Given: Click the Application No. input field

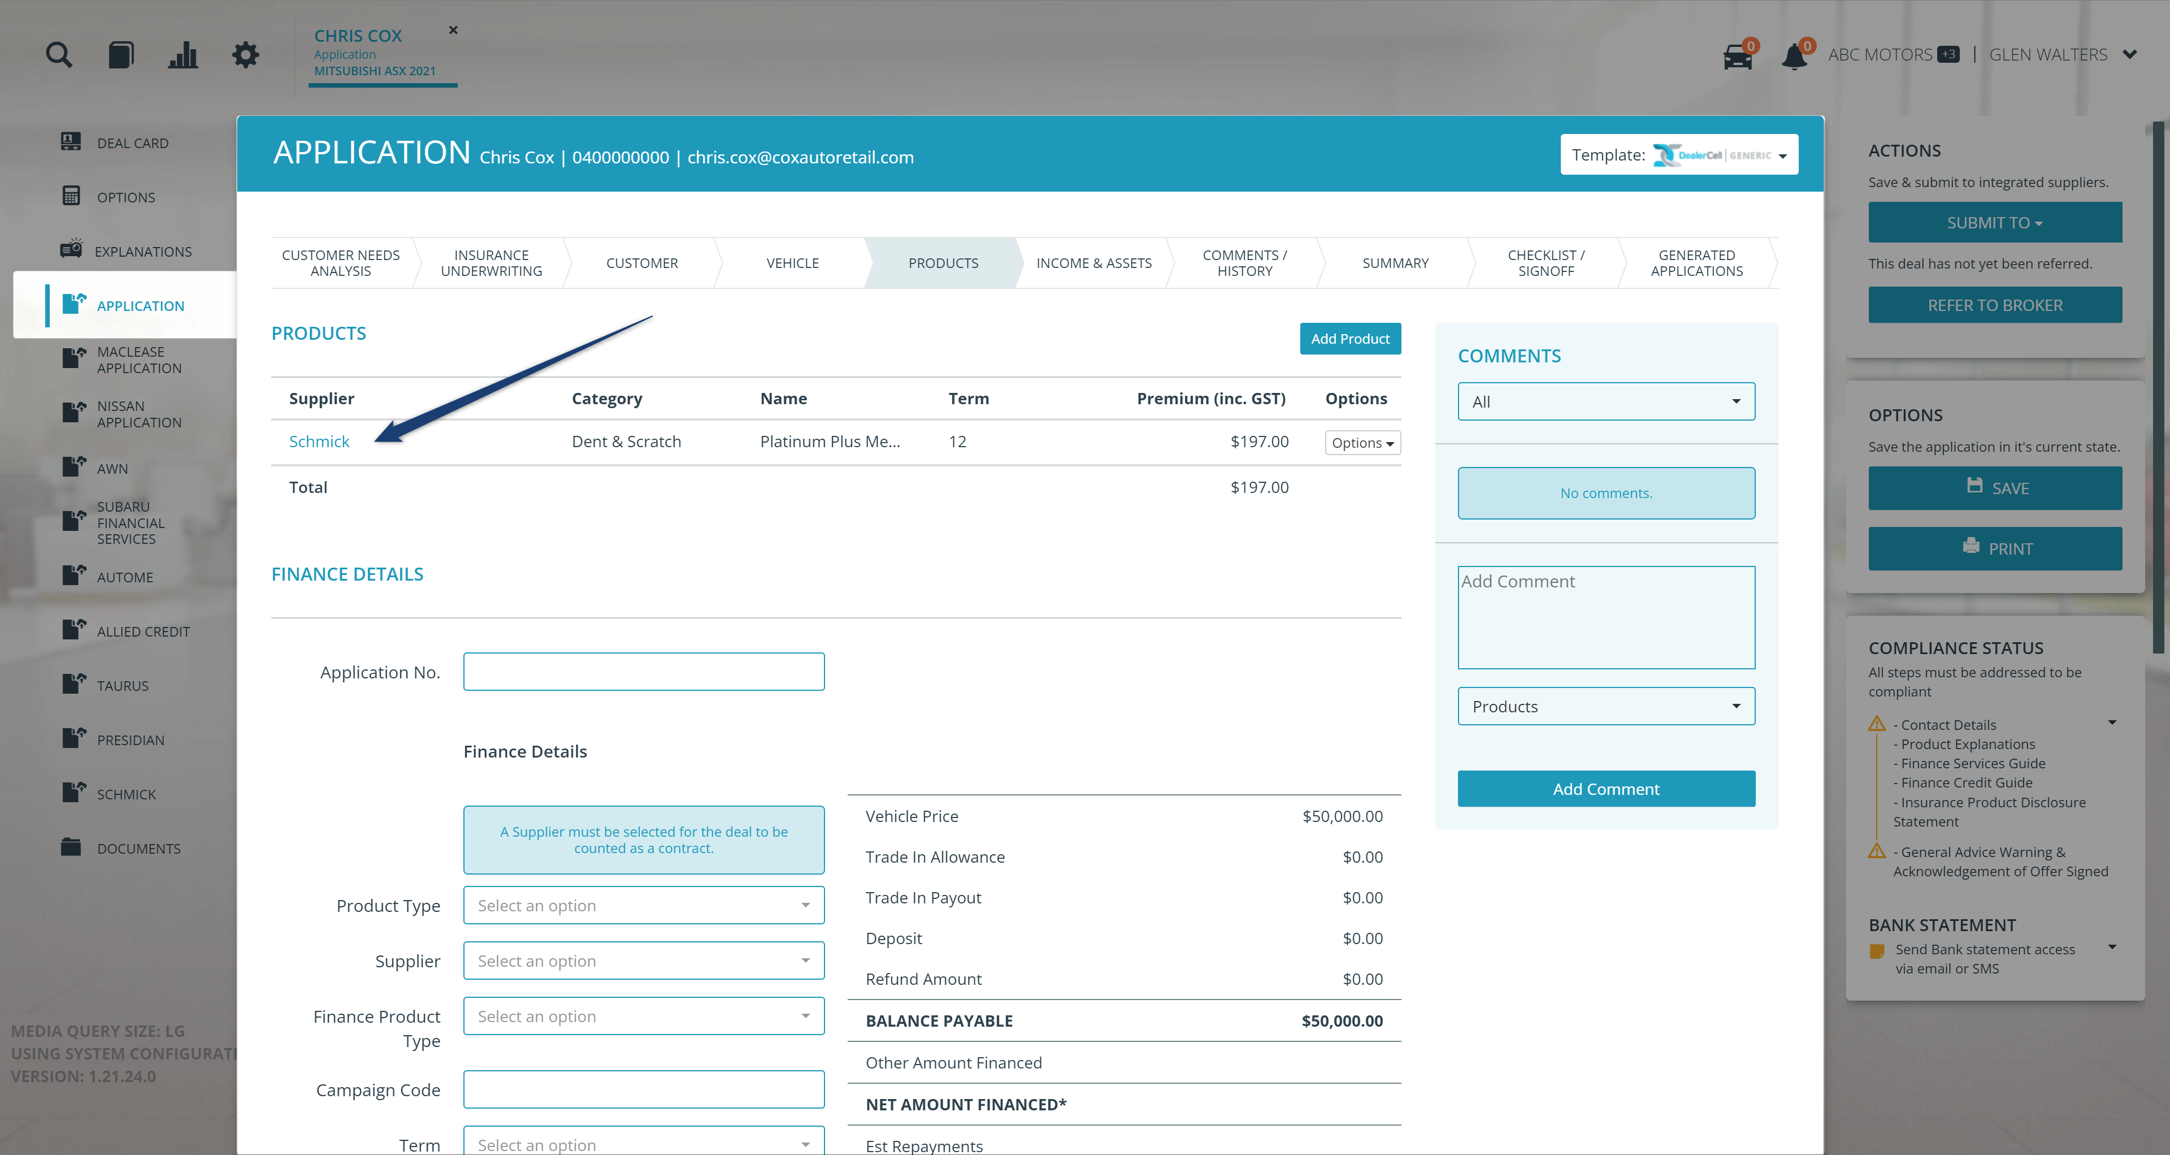Looking at the screenshot, I should [644, 672].
